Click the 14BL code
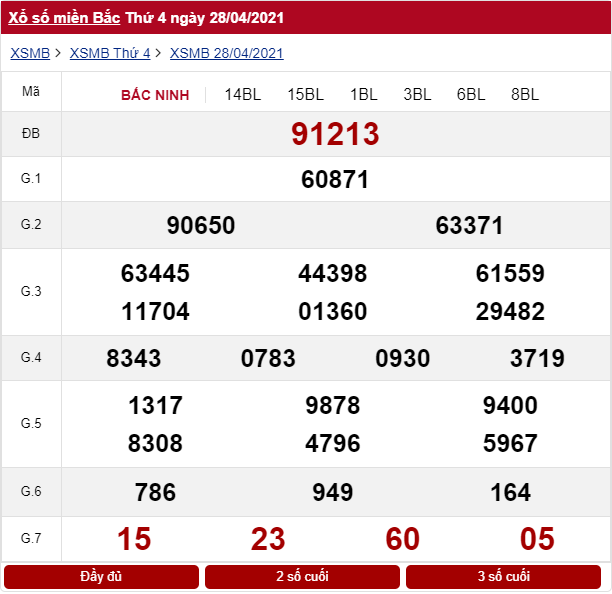The height and width of the screenshot is (594, 612). 242,94
